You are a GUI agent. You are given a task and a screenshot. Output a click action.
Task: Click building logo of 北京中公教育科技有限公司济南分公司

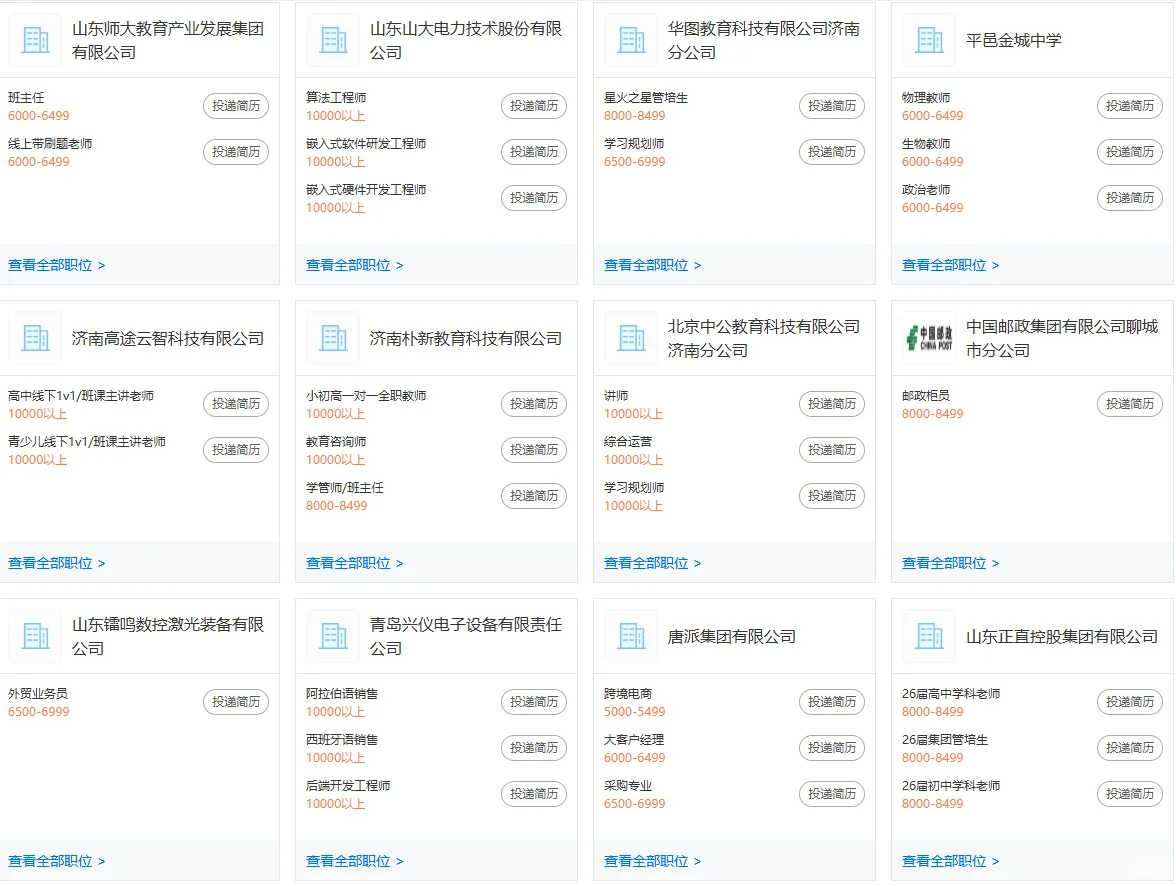click(x=632, y=338)
